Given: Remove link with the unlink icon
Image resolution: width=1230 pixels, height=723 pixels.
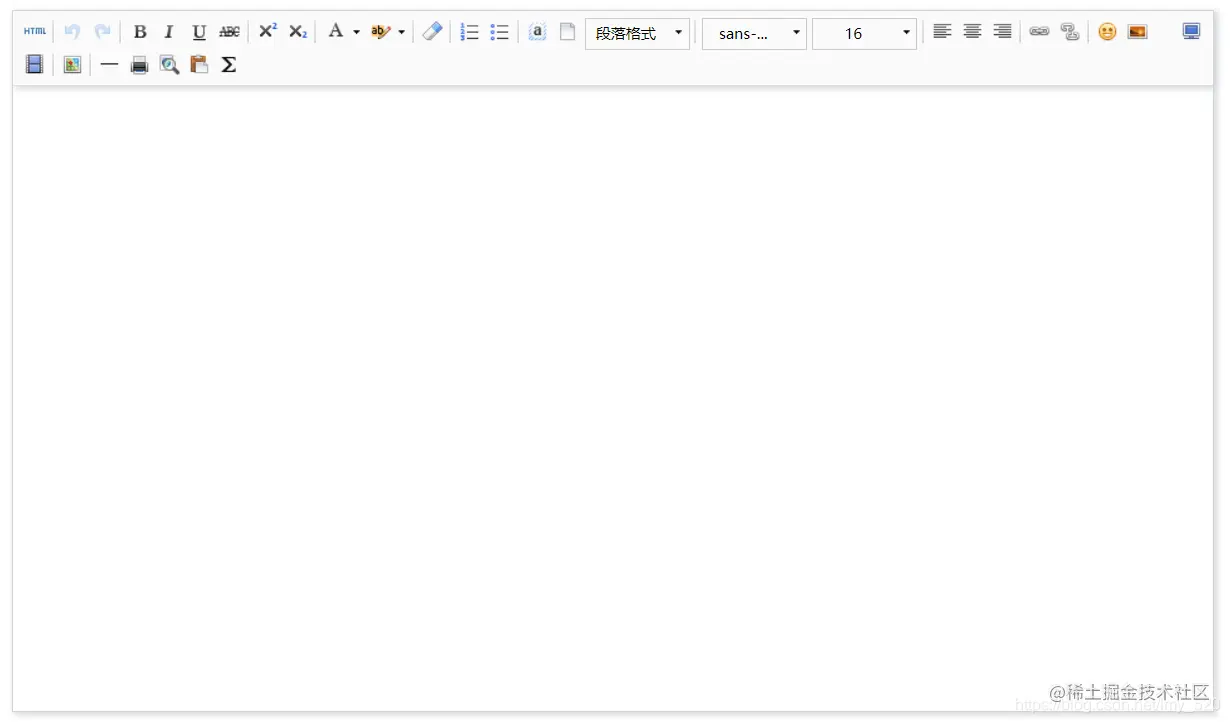Looking at the screenshot, I should click(x=1070, y=32).
